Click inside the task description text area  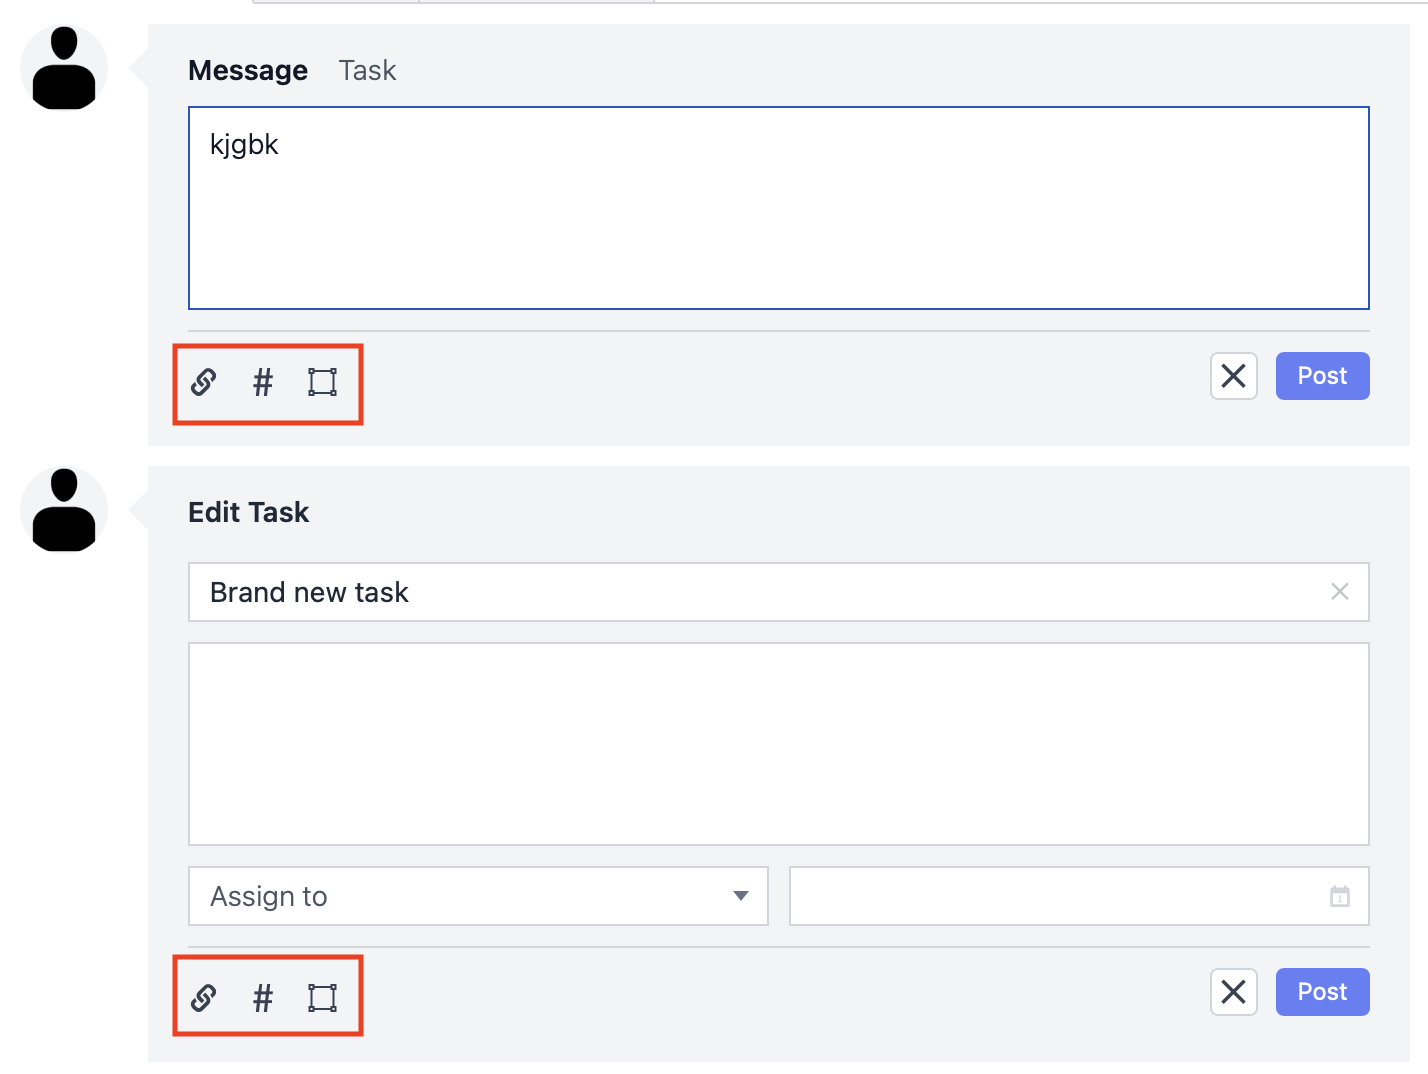pyautogui.click(x=779, y=743)
